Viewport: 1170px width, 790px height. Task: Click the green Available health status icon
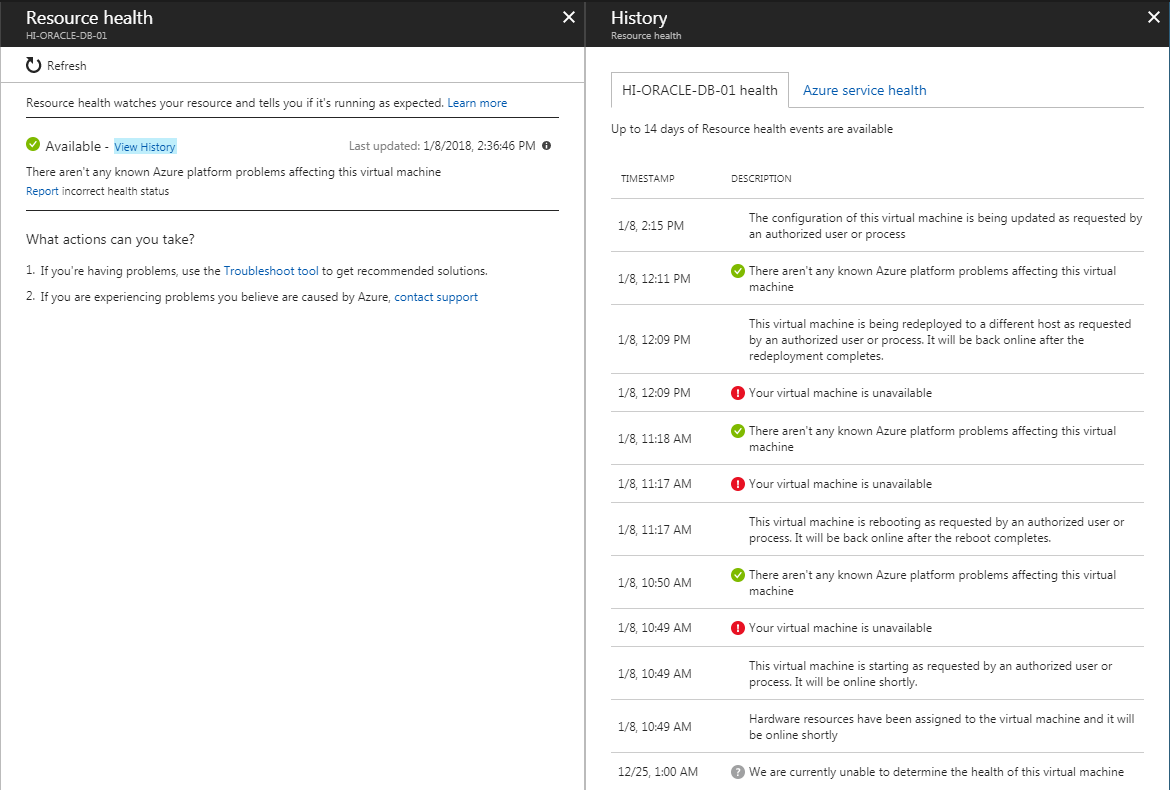33,144
